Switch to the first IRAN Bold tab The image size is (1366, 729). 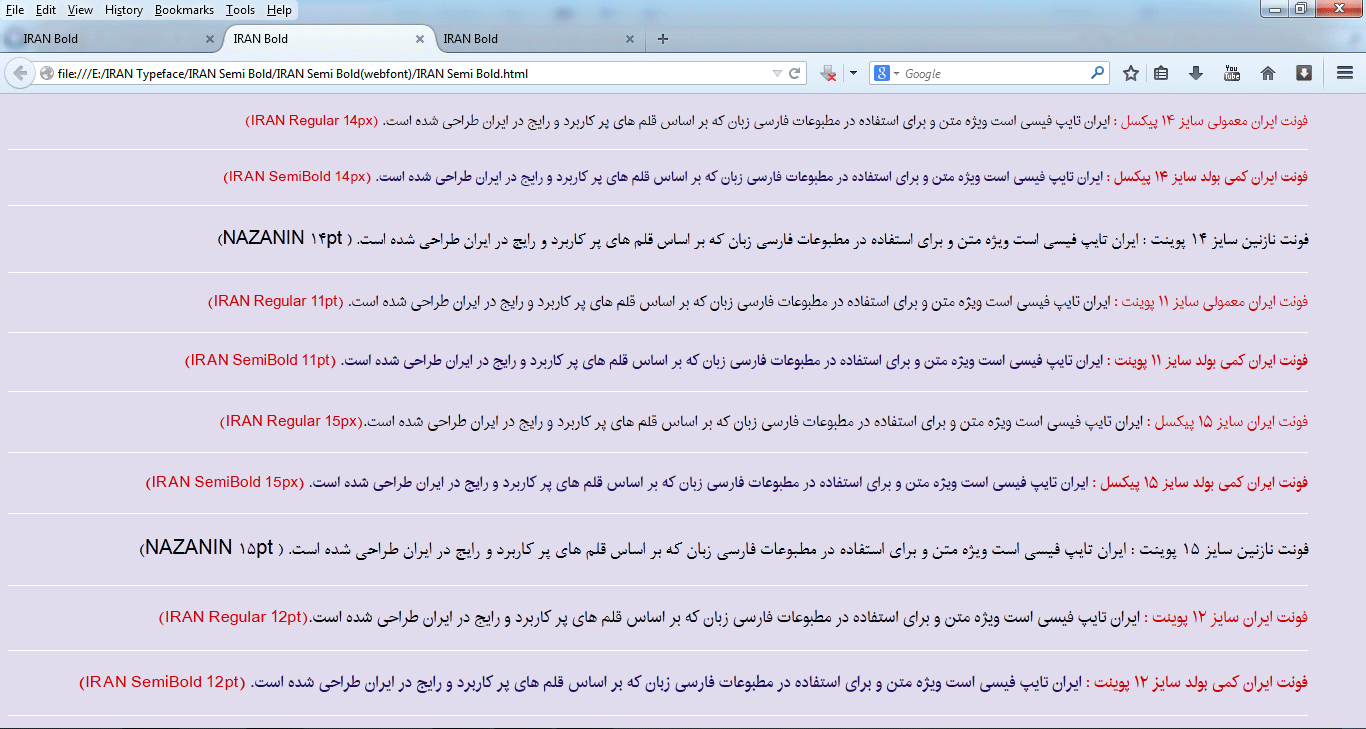click(110, 39)
